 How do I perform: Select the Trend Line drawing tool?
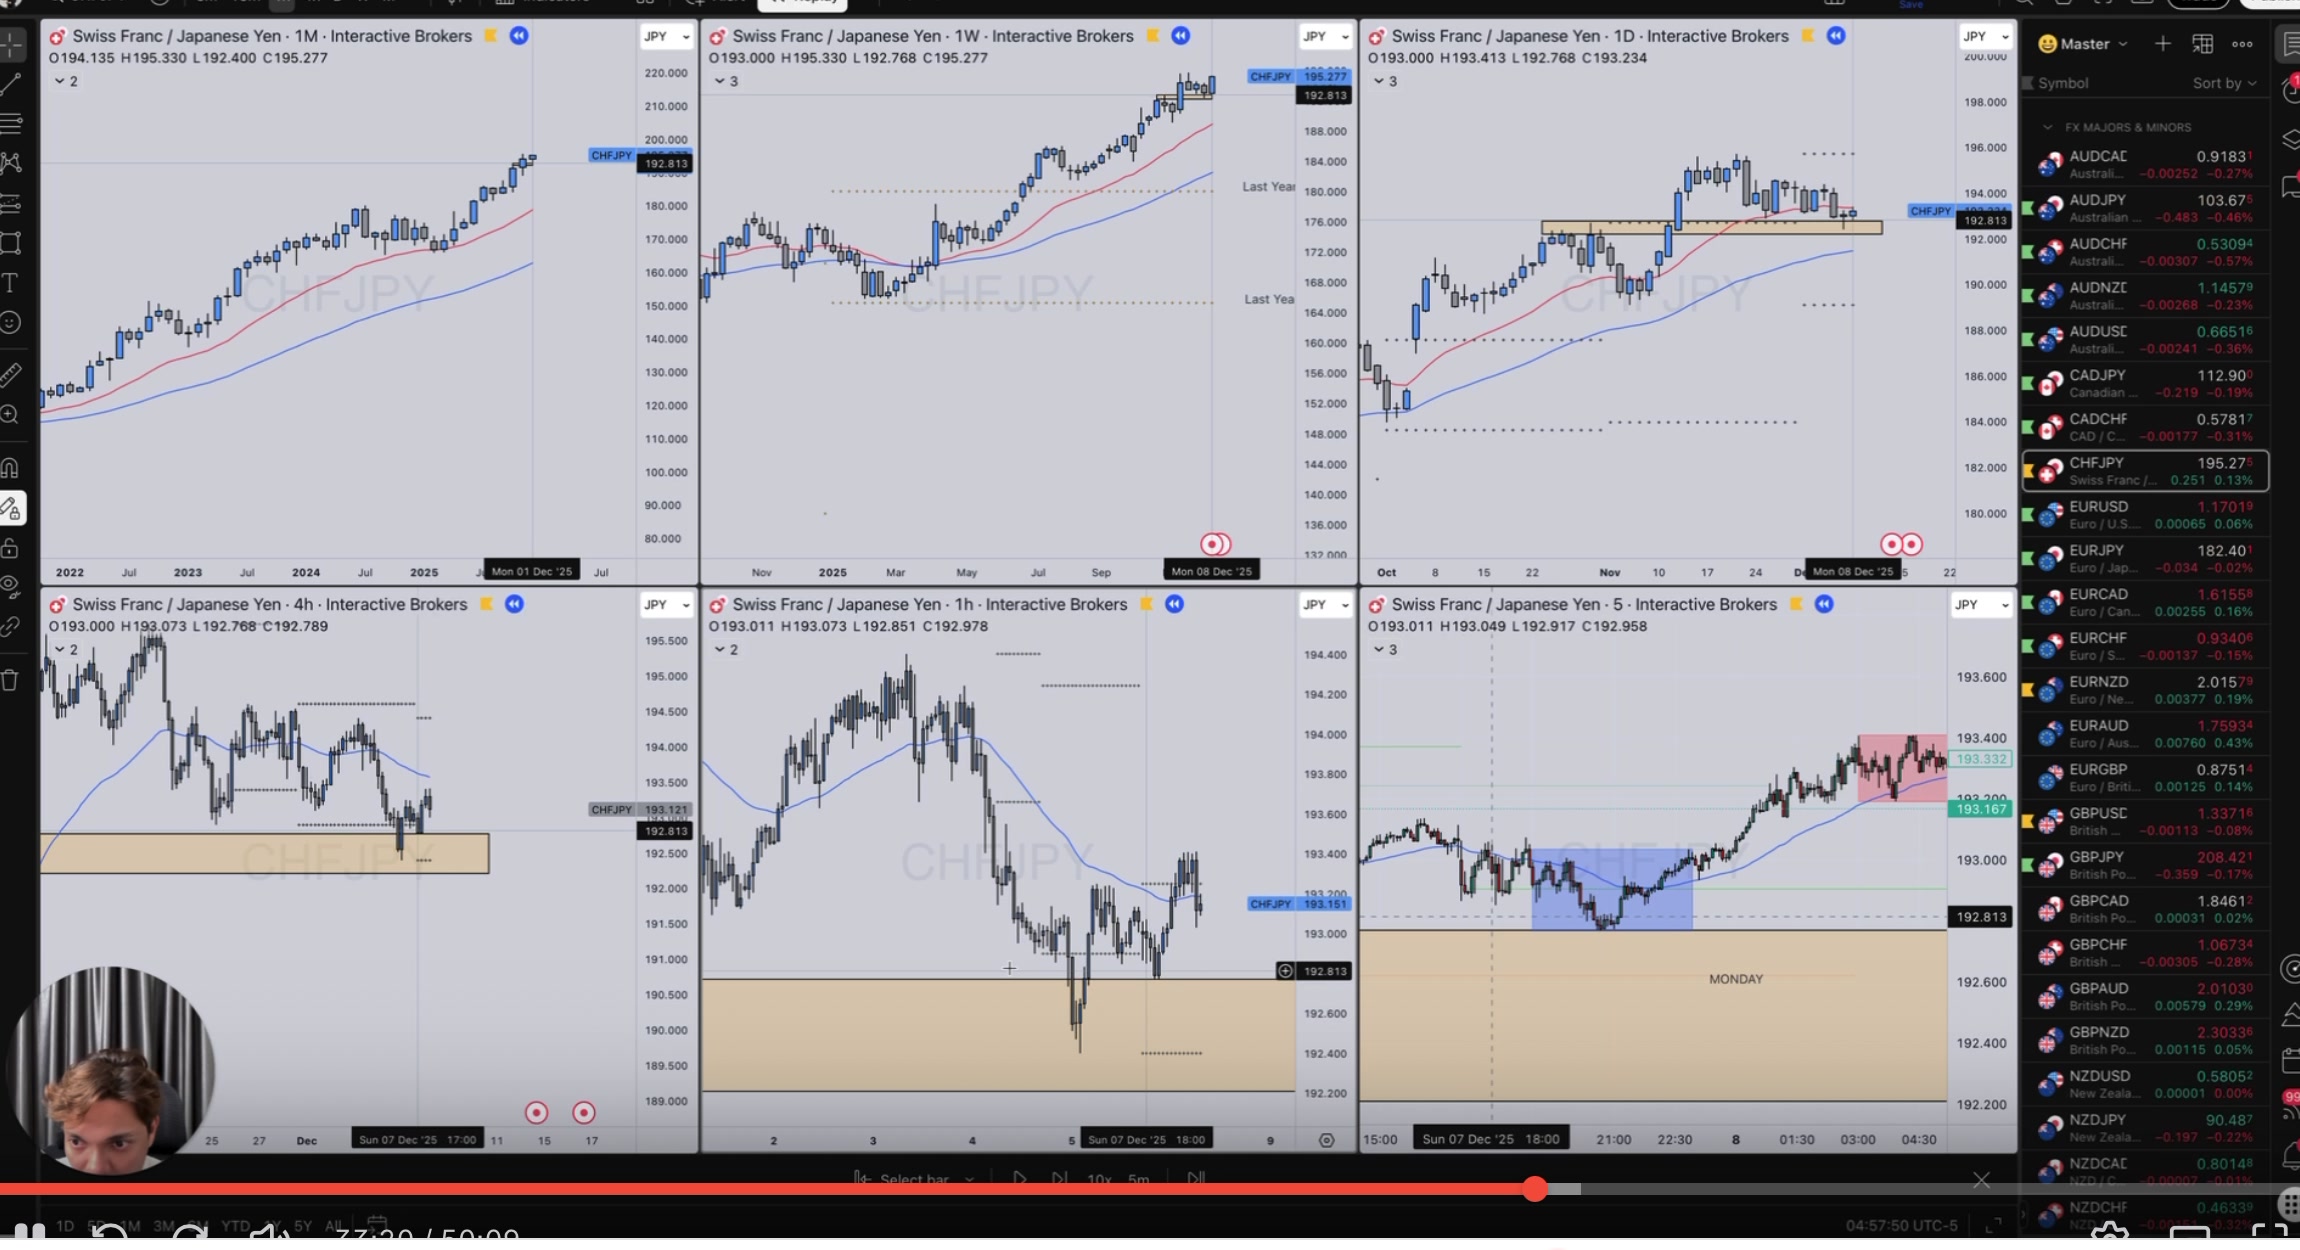point(11,84)
